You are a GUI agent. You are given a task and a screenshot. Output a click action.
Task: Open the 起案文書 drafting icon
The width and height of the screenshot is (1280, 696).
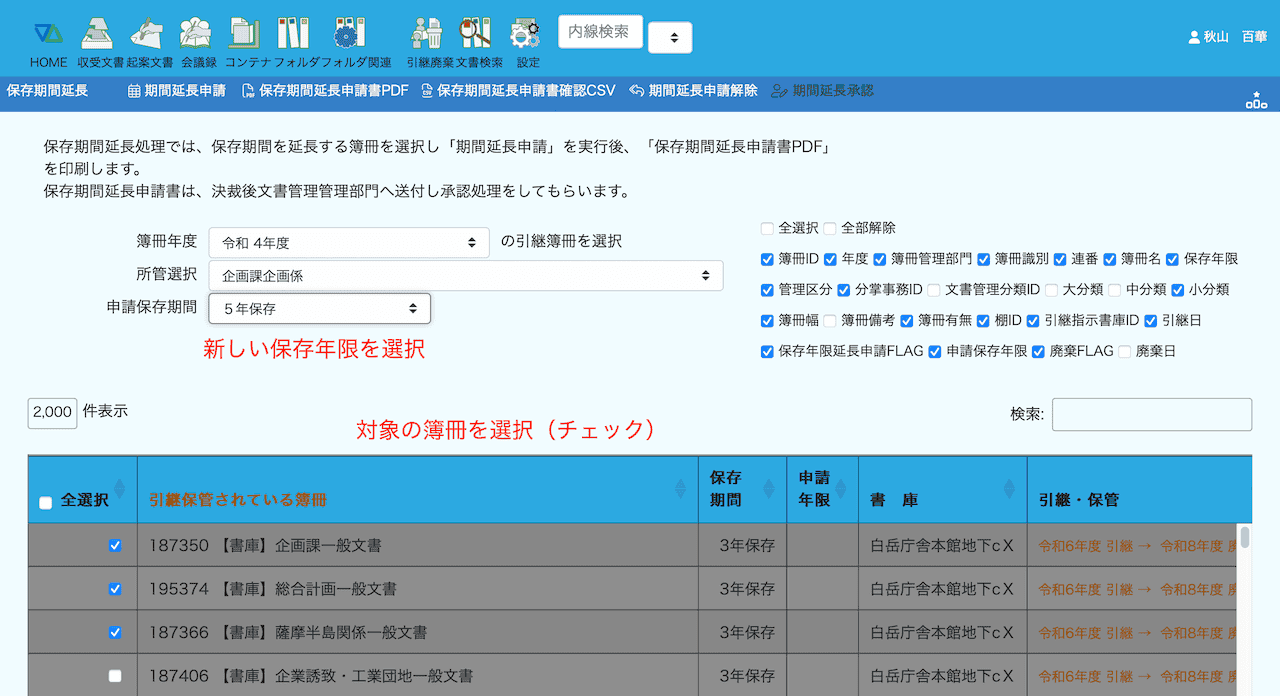(x=146, y=34)
